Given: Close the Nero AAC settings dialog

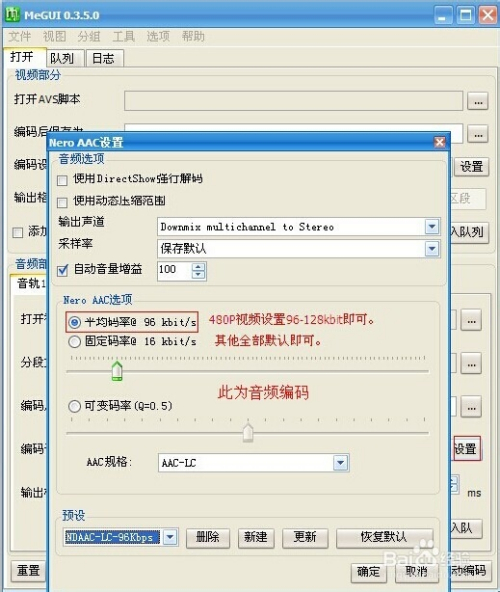Looking at the screenshot, I should (440, 142).
